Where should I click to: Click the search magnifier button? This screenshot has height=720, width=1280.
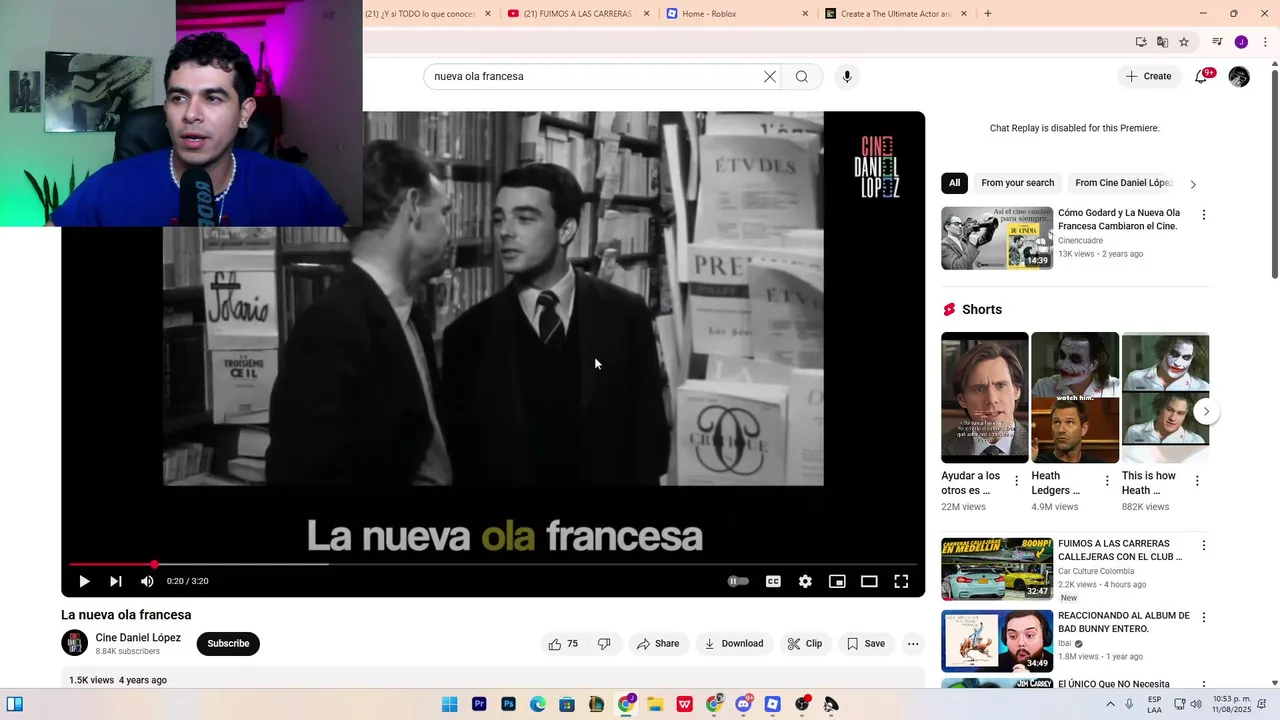[802, 76]
